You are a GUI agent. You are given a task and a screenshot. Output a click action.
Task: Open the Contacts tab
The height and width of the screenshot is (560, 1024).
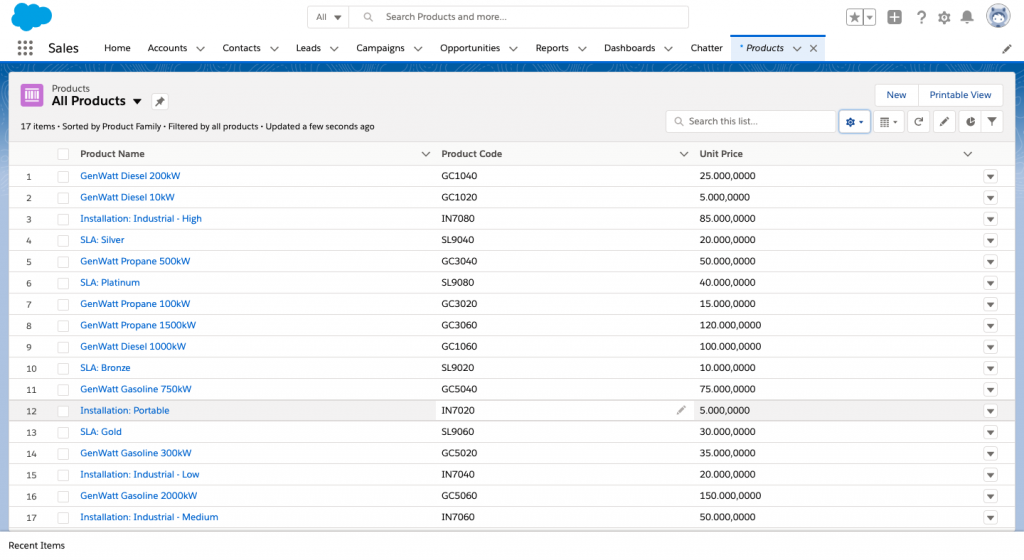242,48
